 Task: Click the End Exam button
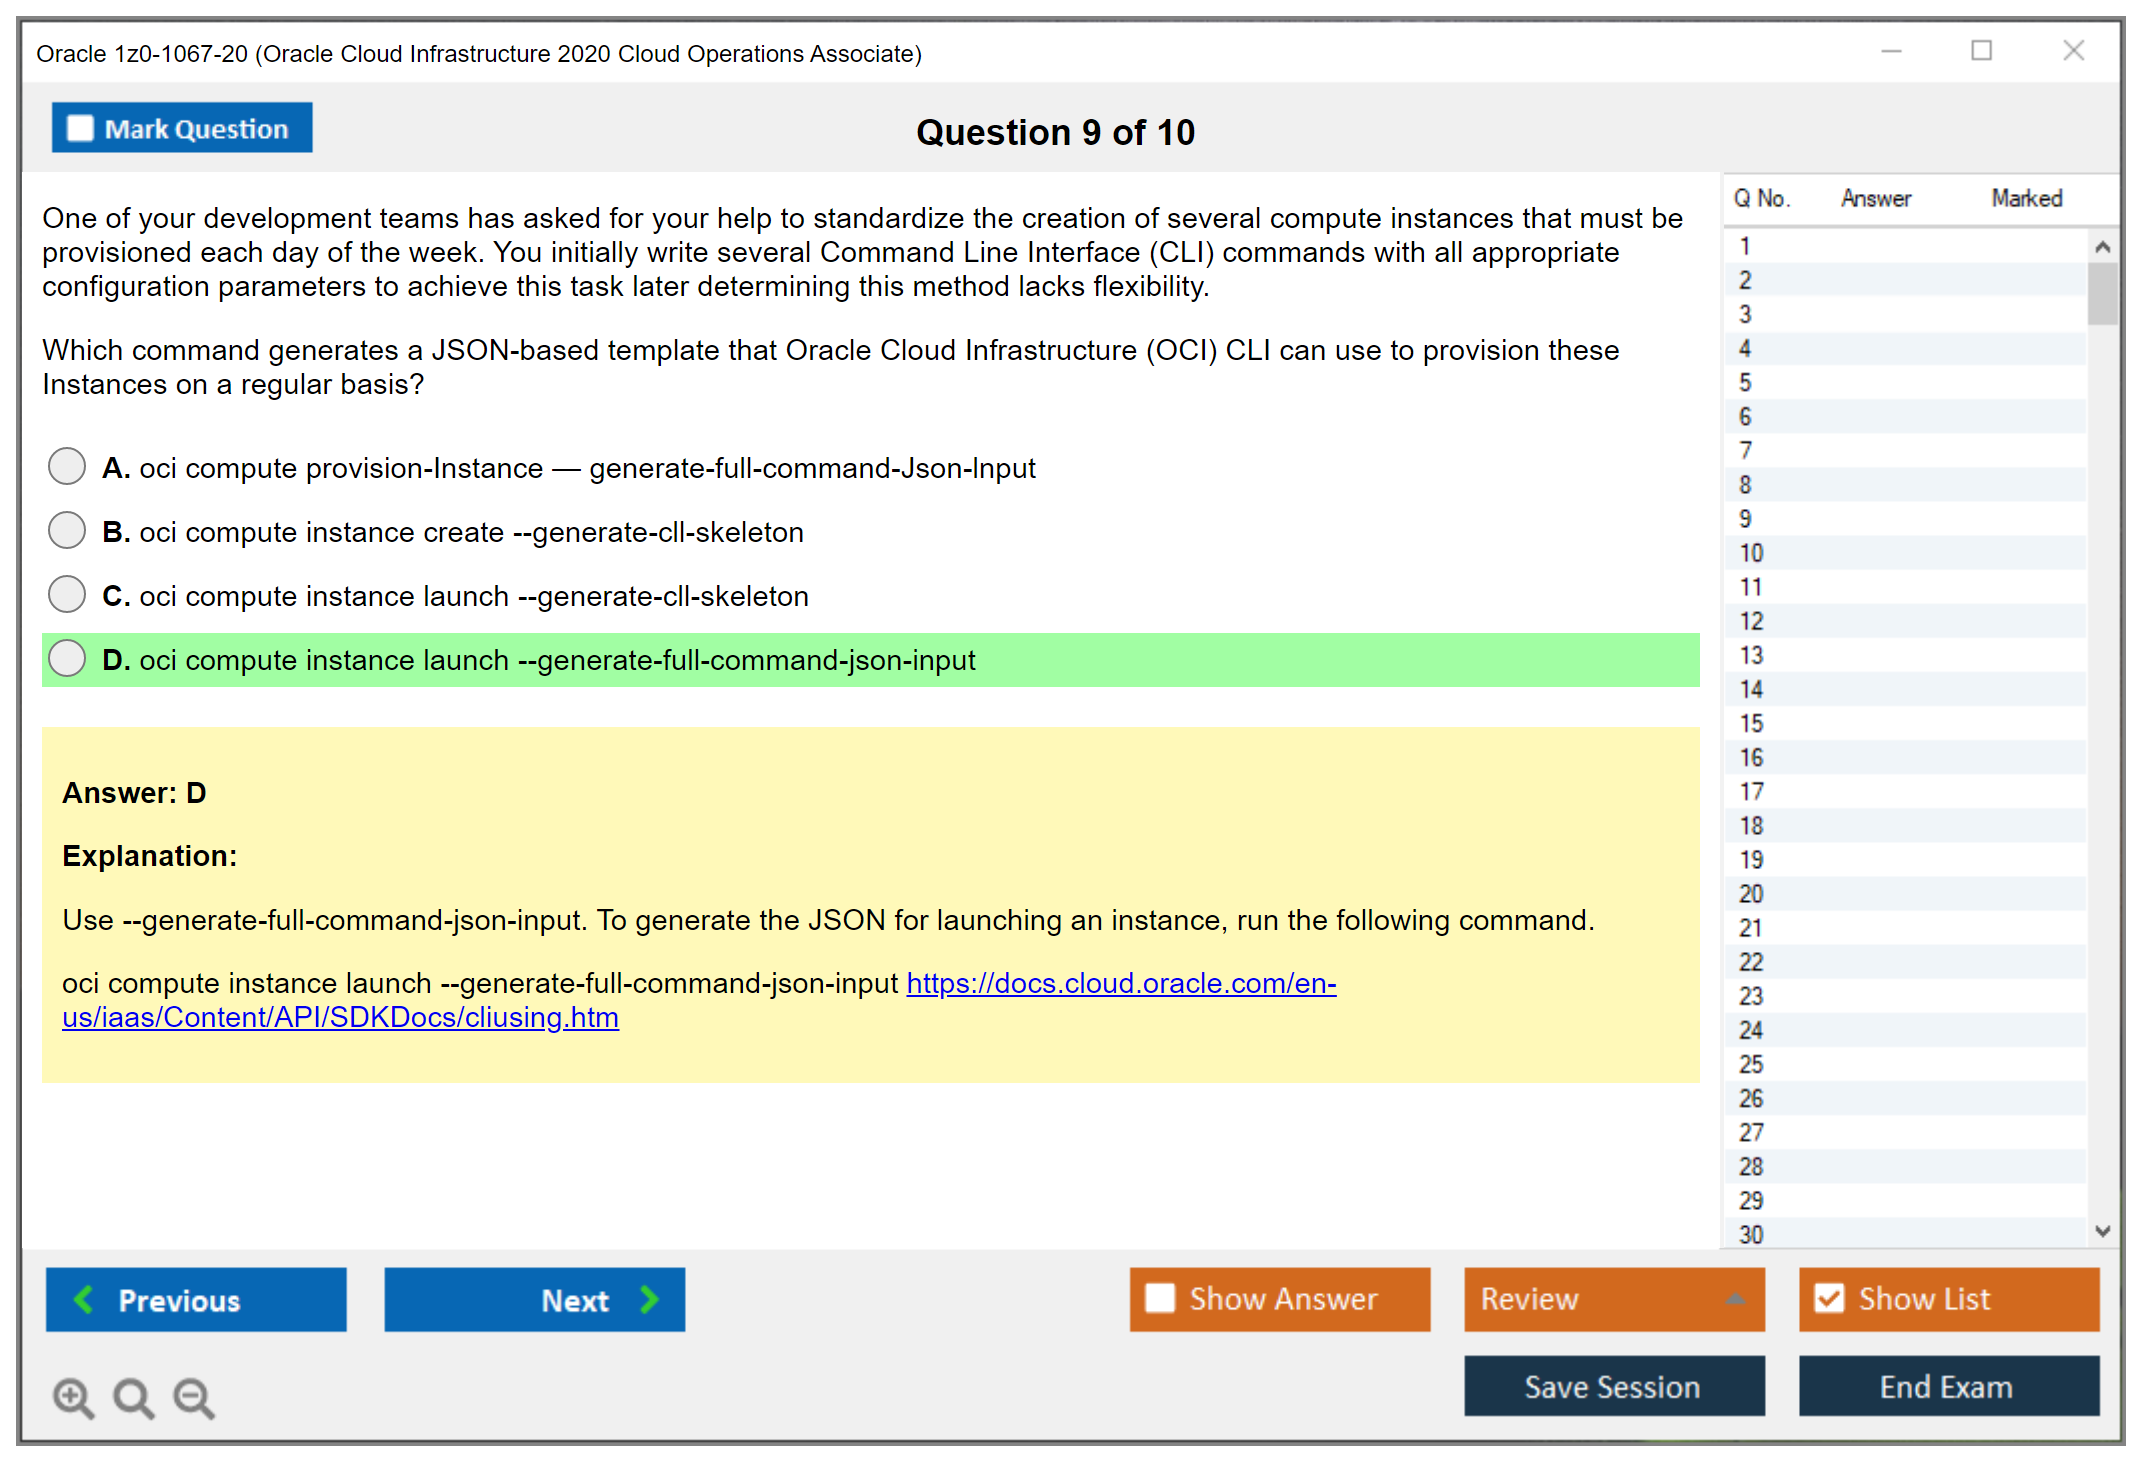(1947, 1386)
